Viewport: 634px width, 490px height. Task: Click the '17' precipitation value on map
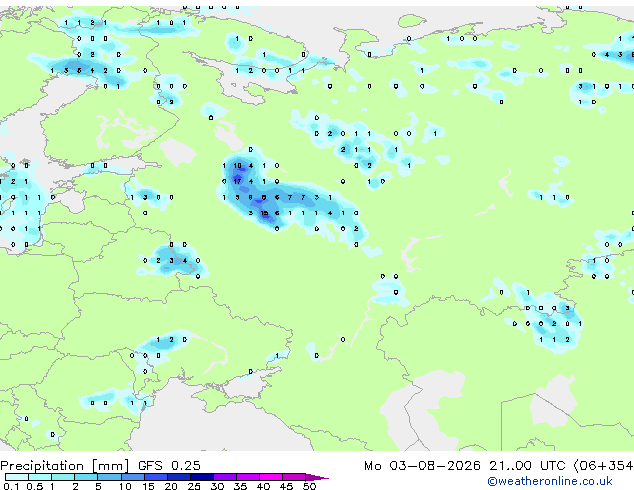pyautogui.click(x=237, y=182)
